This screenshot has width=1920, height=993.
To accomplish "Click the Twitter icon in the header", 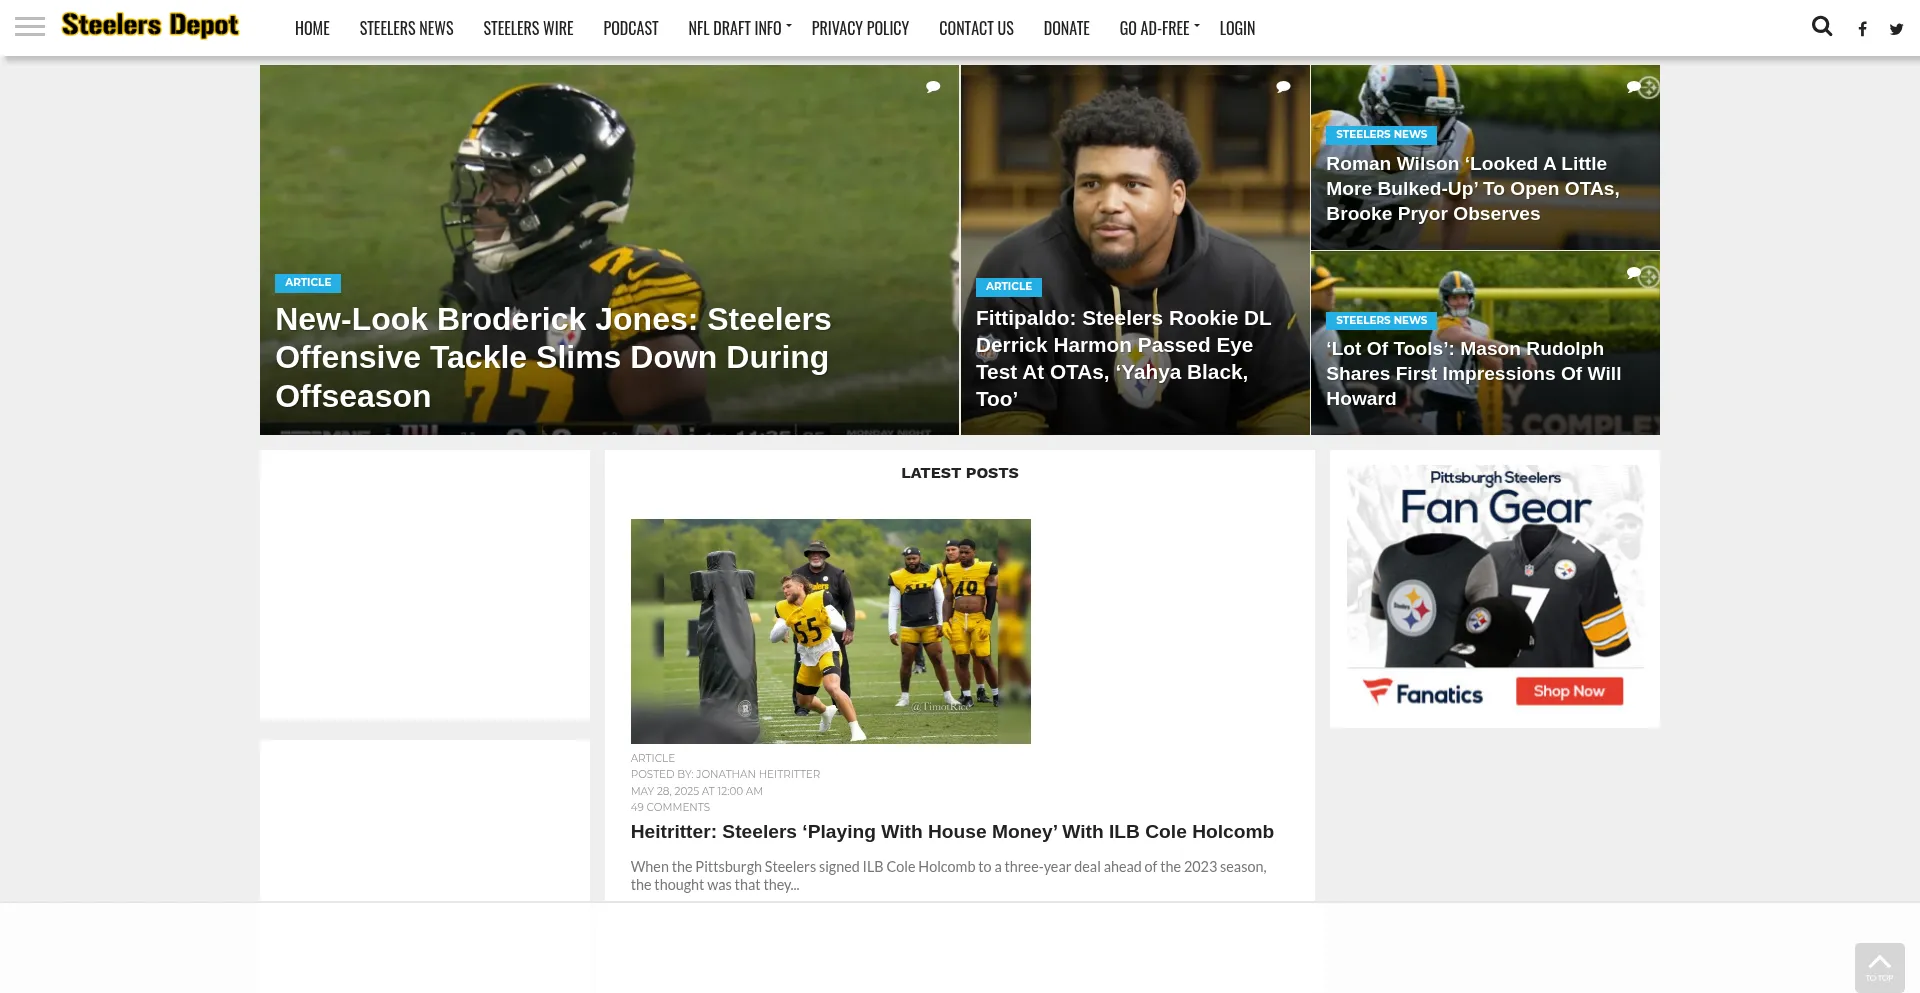I will [x=1896, y=29].
